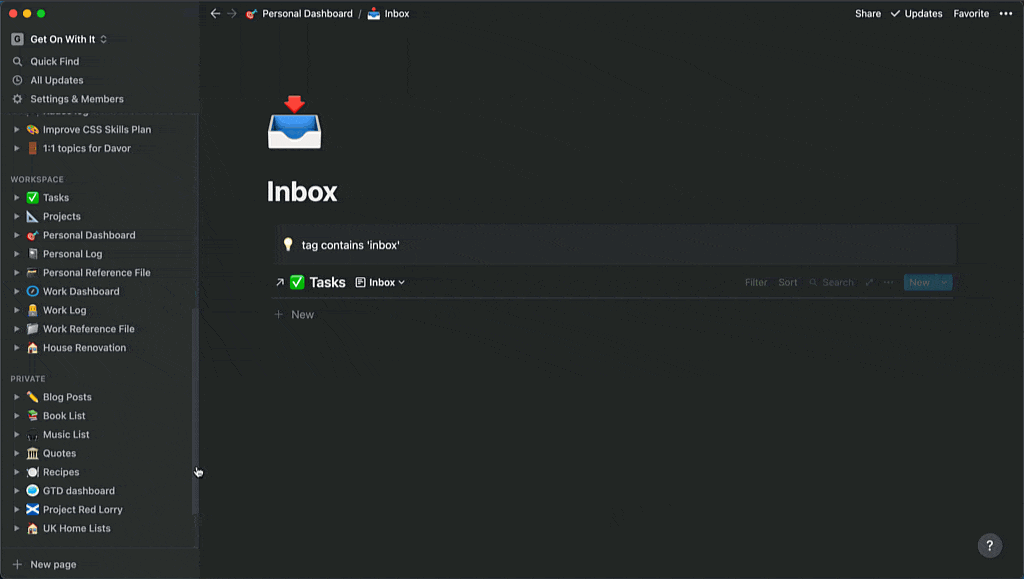The width and height of the screenshot is (1024, 579).
Task: Open Tasks database full page via diagonal arrow
Action: pyautogui.click(x=280, y=282)
